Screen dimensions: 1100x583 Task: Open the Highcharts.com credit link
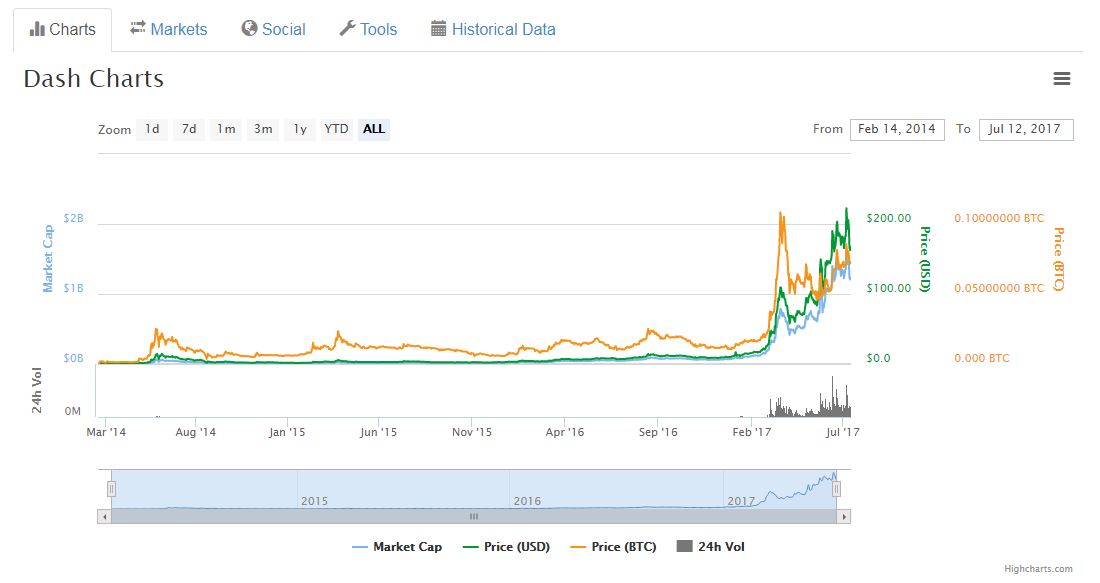pos(1038,569)
